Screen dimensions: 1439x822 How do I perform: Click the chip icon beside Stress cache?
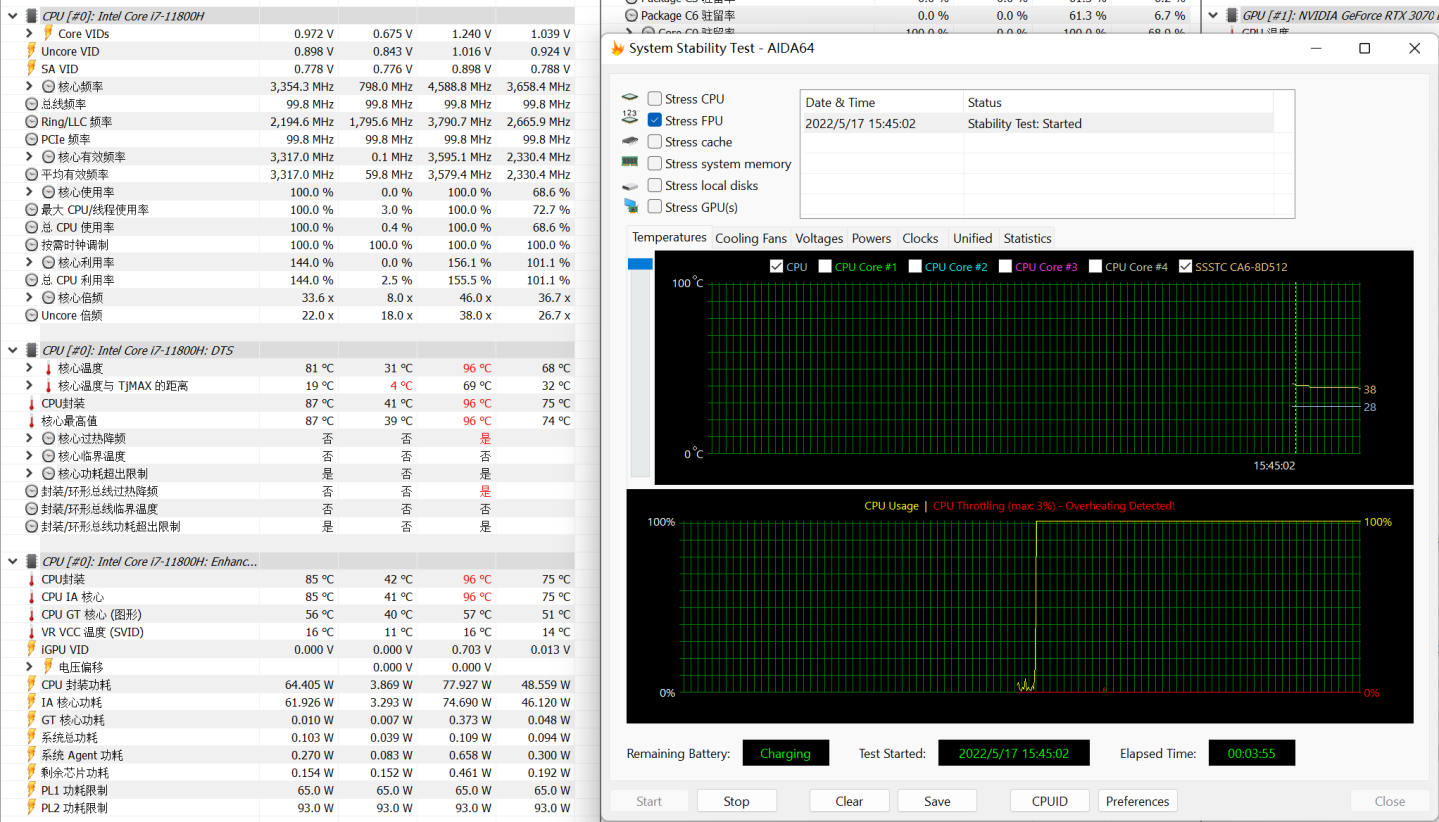[x=630, y=142]
